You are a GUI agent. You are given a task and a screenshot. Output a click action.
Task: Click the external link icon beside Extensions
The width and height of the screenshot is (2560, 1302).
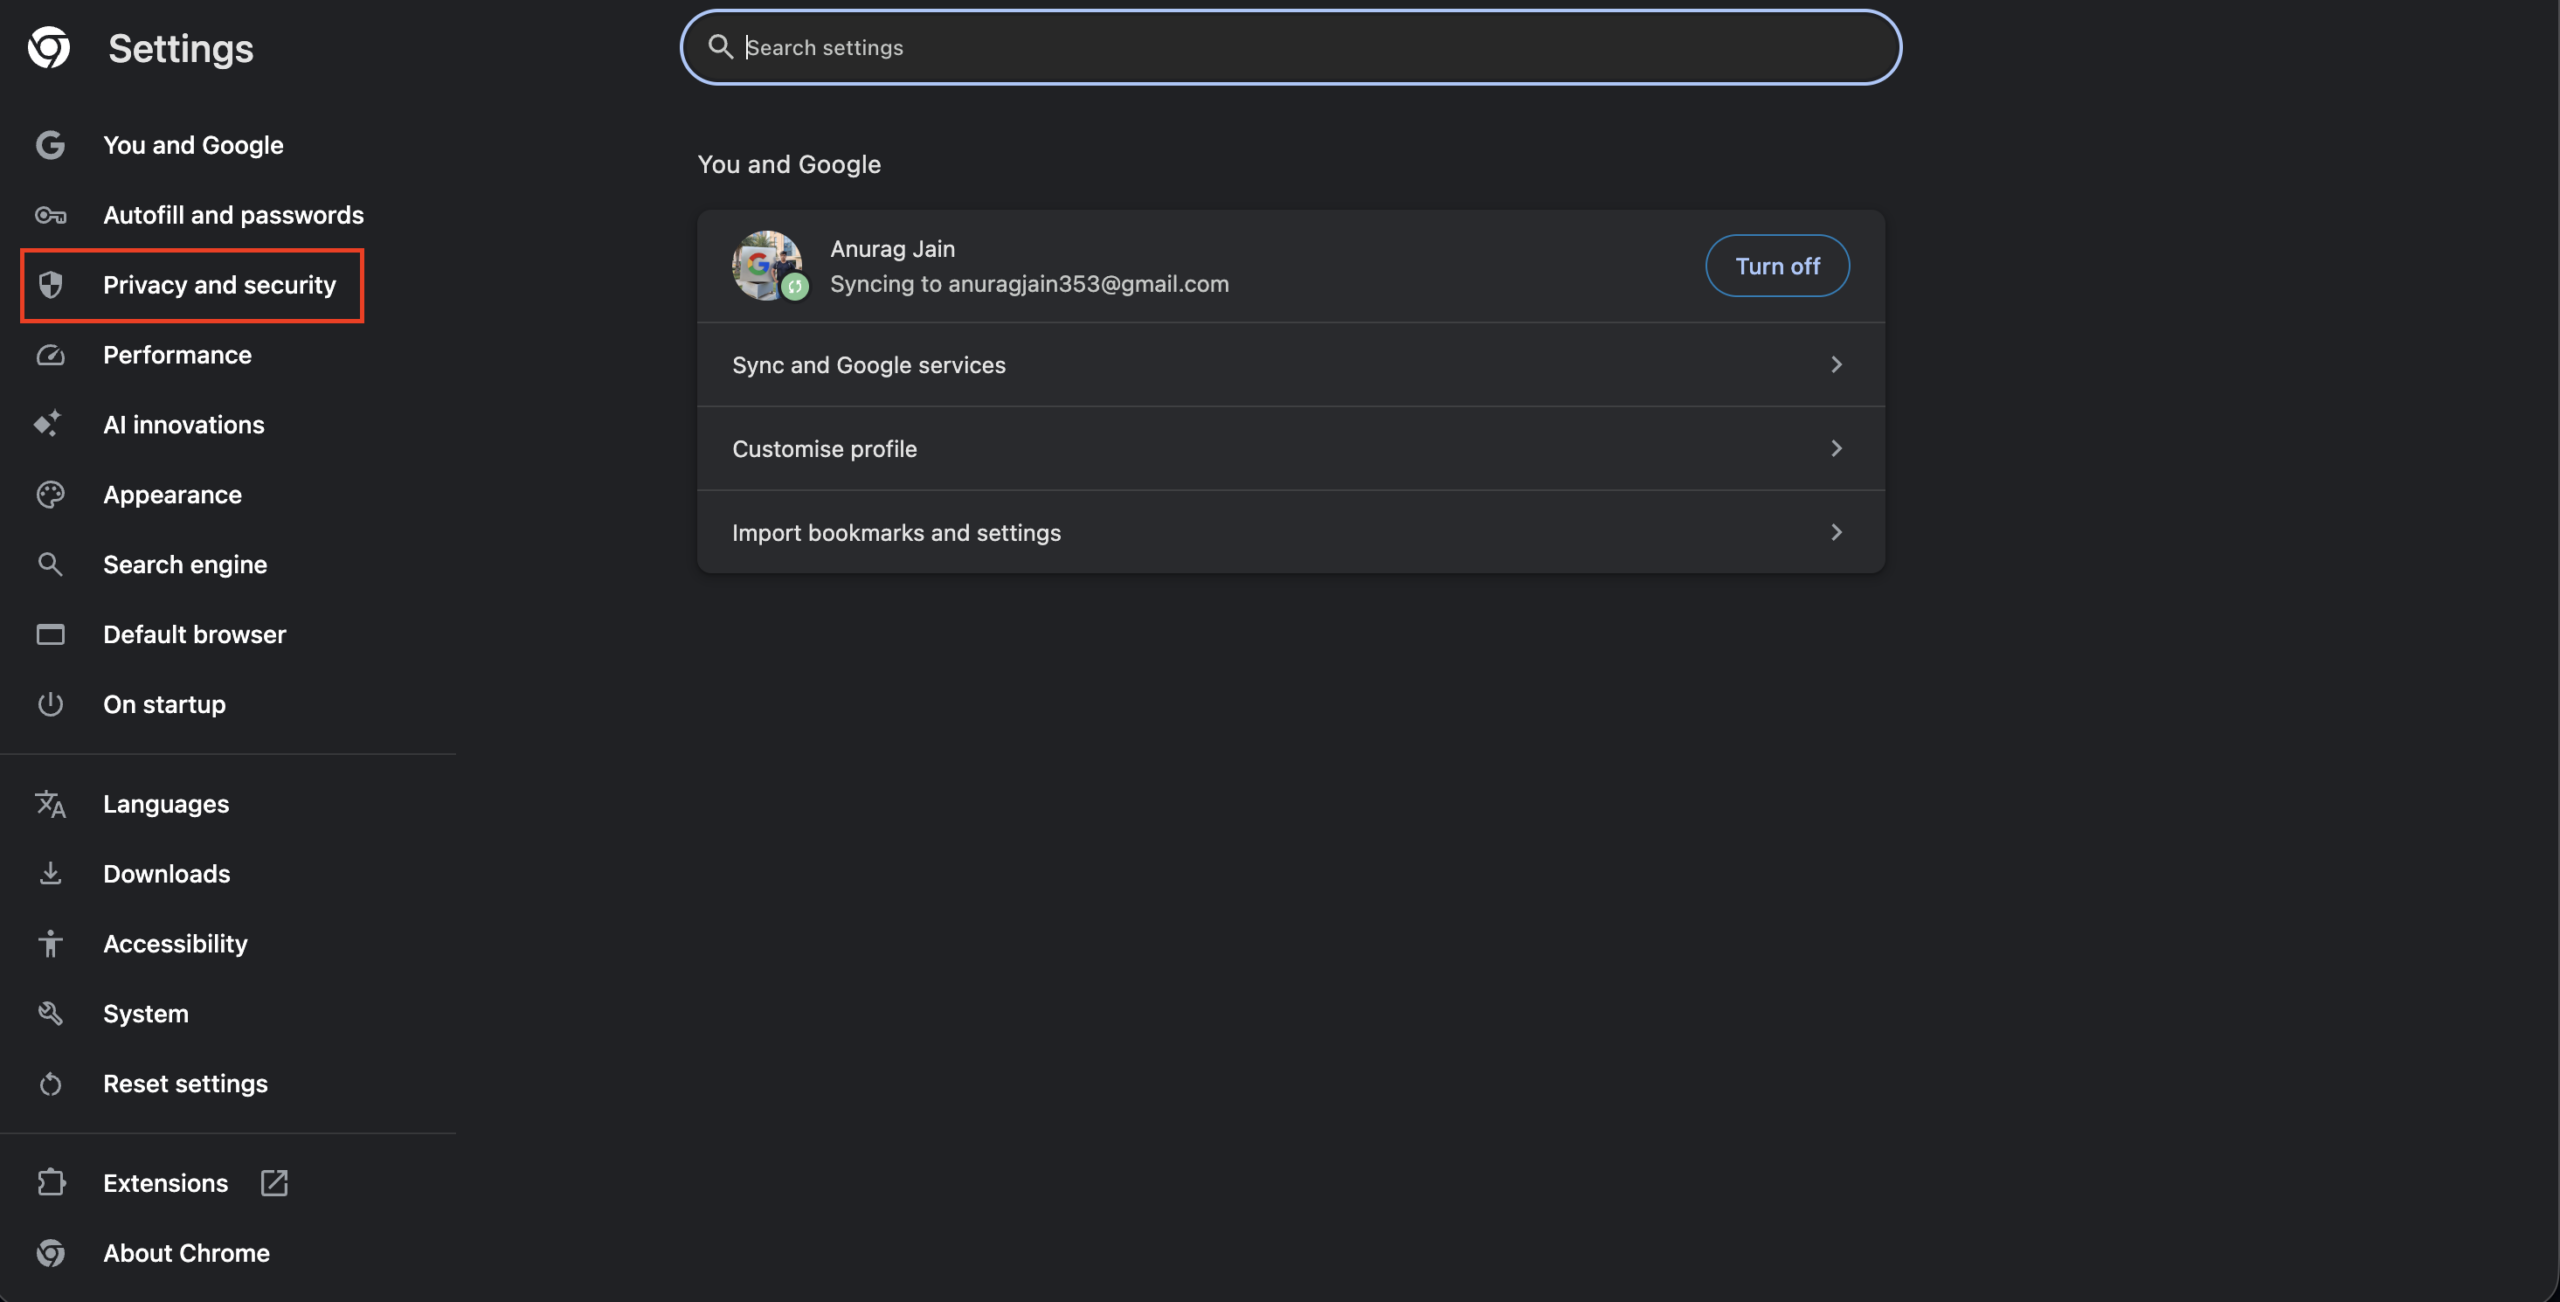pyautogui.click(x=274, y=1183)
